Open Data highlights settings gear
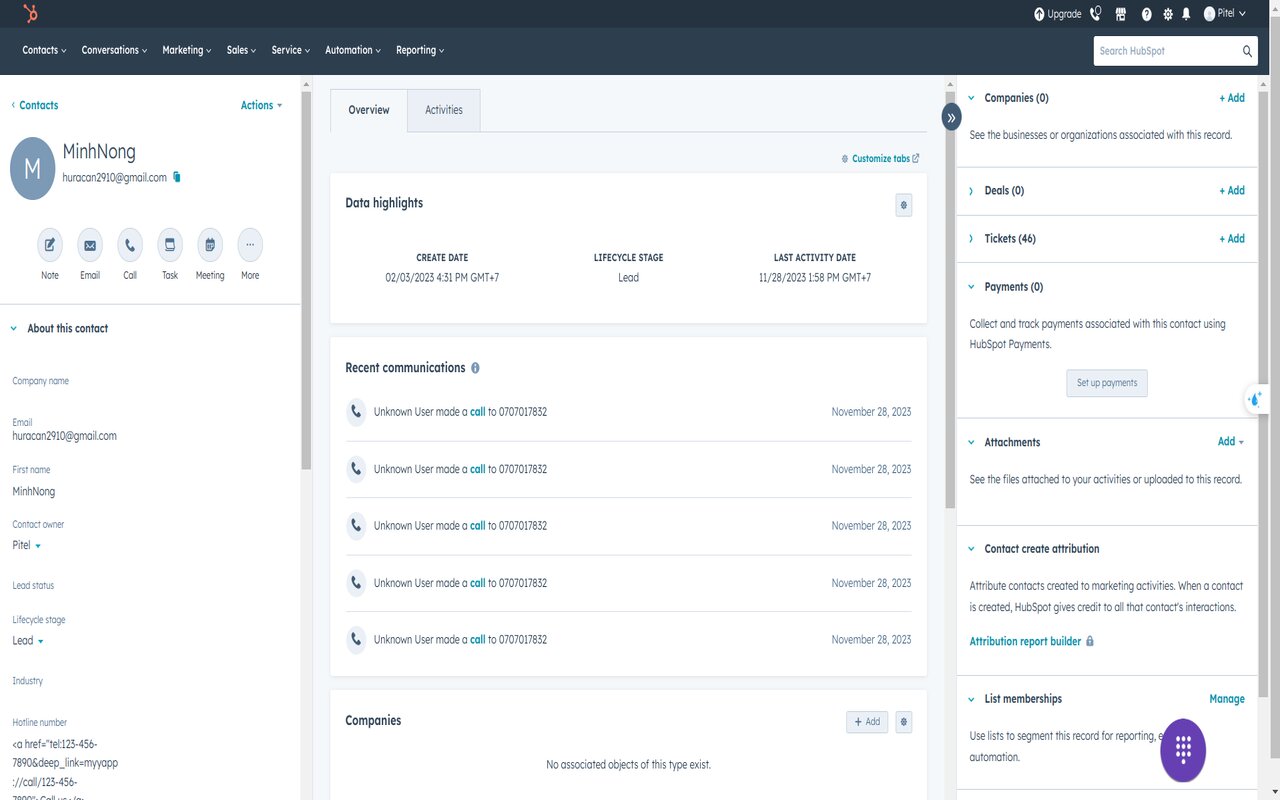Image resolution: width=1280 pixels, height=800 pixels. click(904, 205)
